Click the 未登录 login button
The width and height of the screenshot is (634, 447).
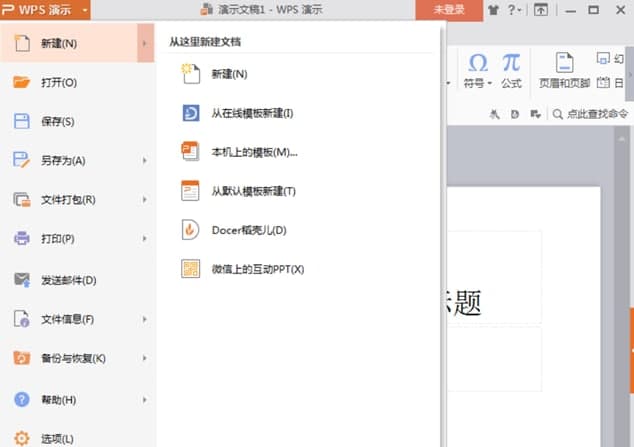[449, 10]
